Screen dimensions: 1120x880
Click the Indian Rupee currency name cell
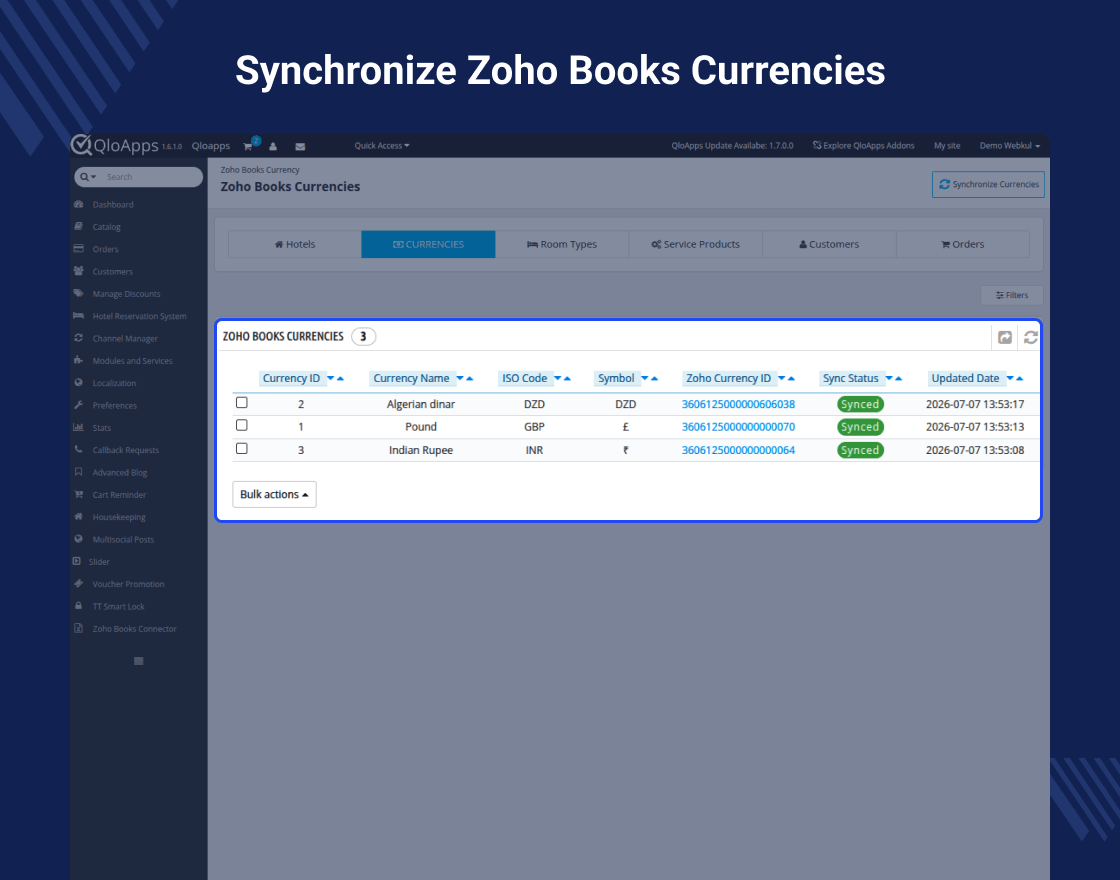pos(421,450)
